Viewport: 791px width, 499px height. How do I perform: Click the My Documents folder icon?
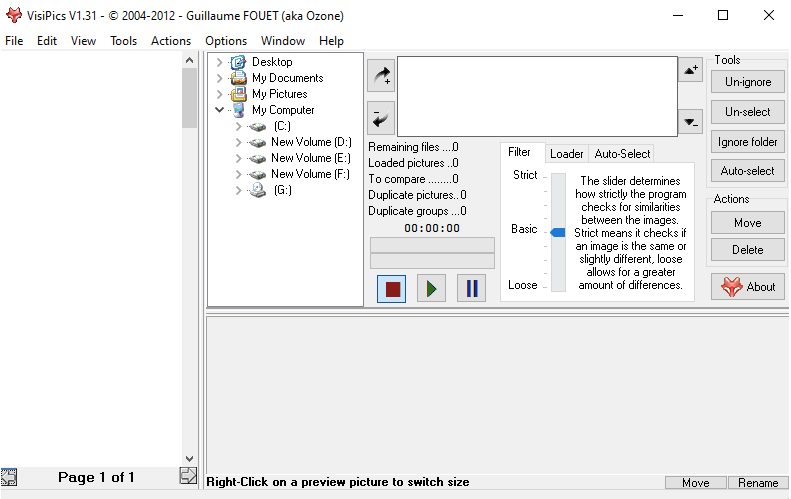(x=238, y=78)
